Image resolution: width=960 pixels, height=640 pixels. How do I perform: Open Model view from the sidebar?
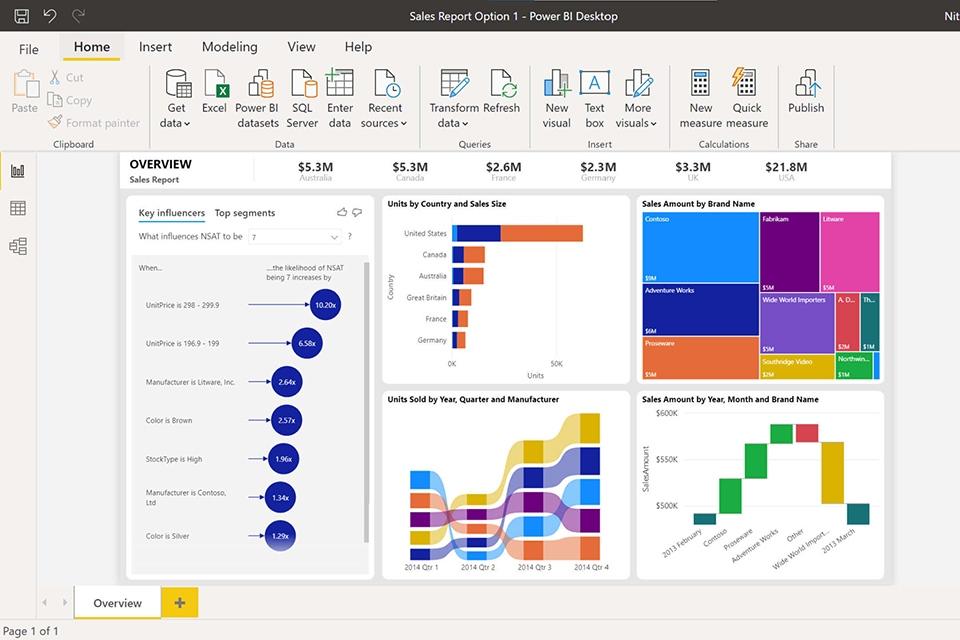[x=16, y=246]
